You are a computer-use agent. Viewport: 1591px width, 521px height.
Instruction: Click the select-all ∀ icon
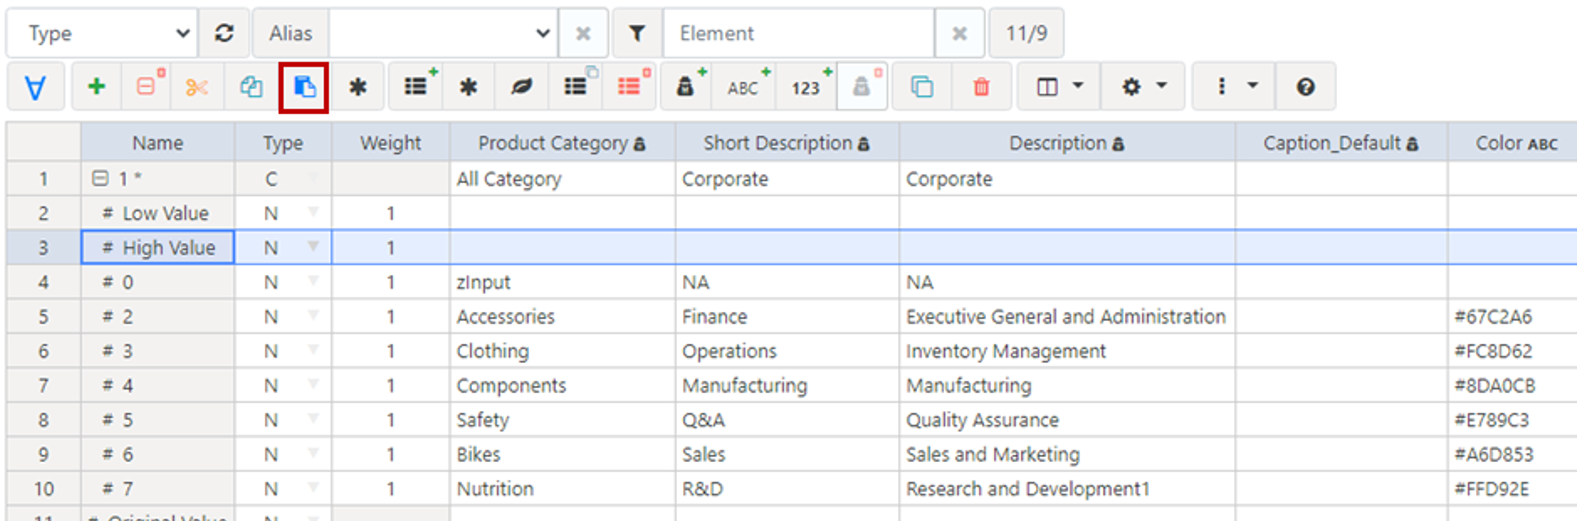pos(35,87)
